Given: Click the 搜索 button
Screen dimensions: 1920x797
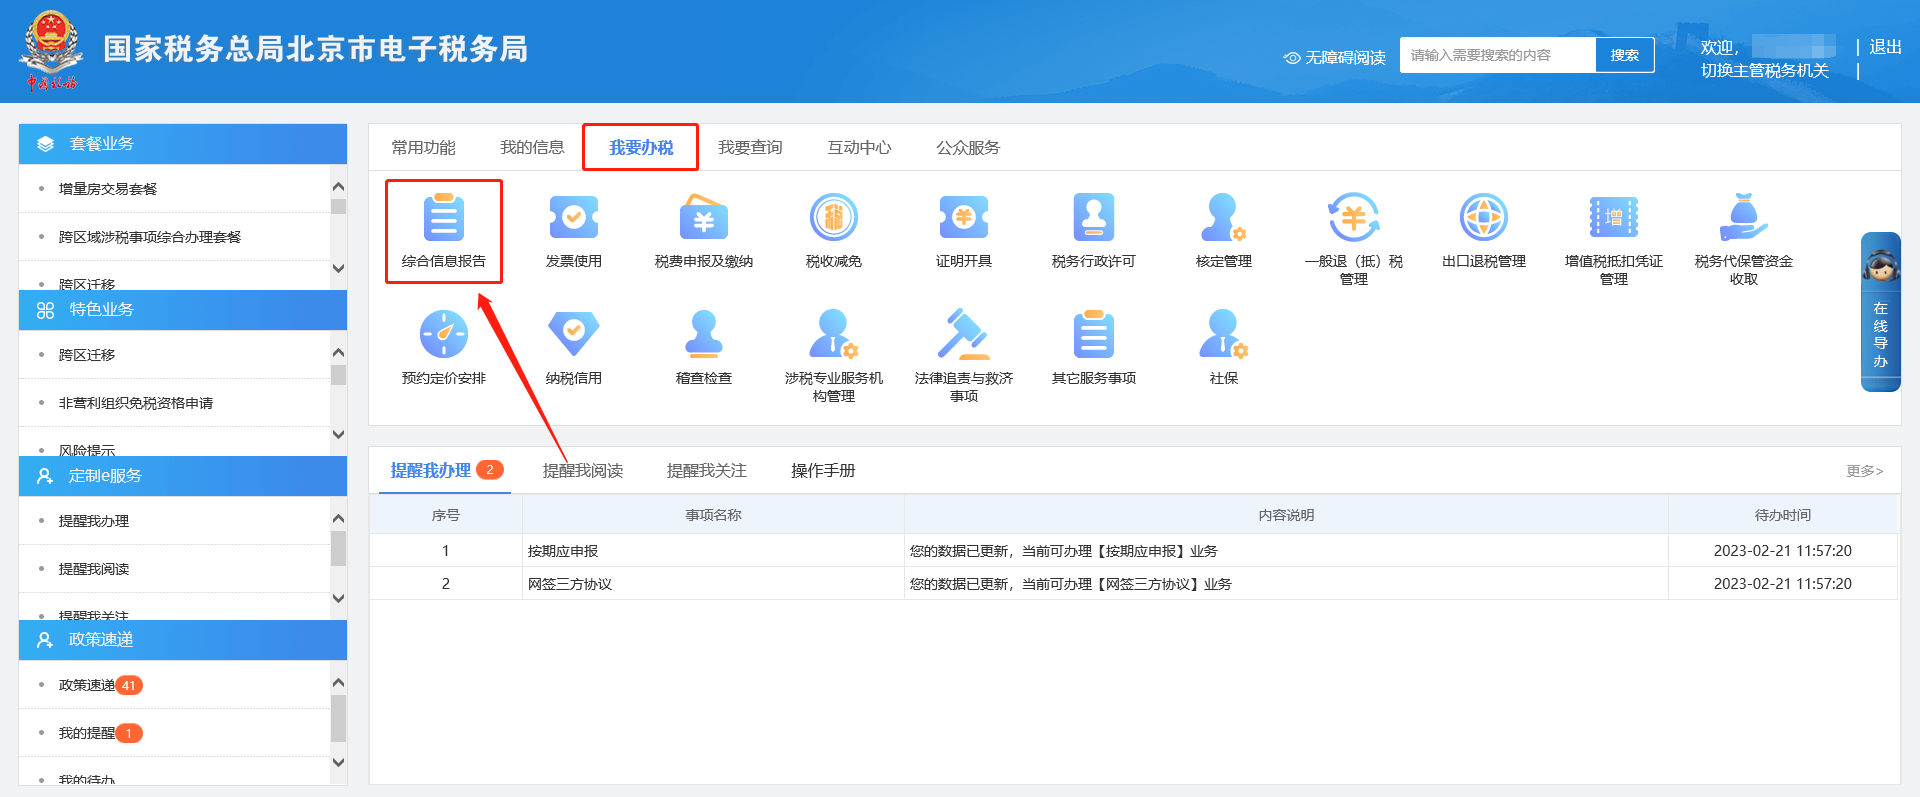Looking at the screenshot, I should tap(1624, 56).
